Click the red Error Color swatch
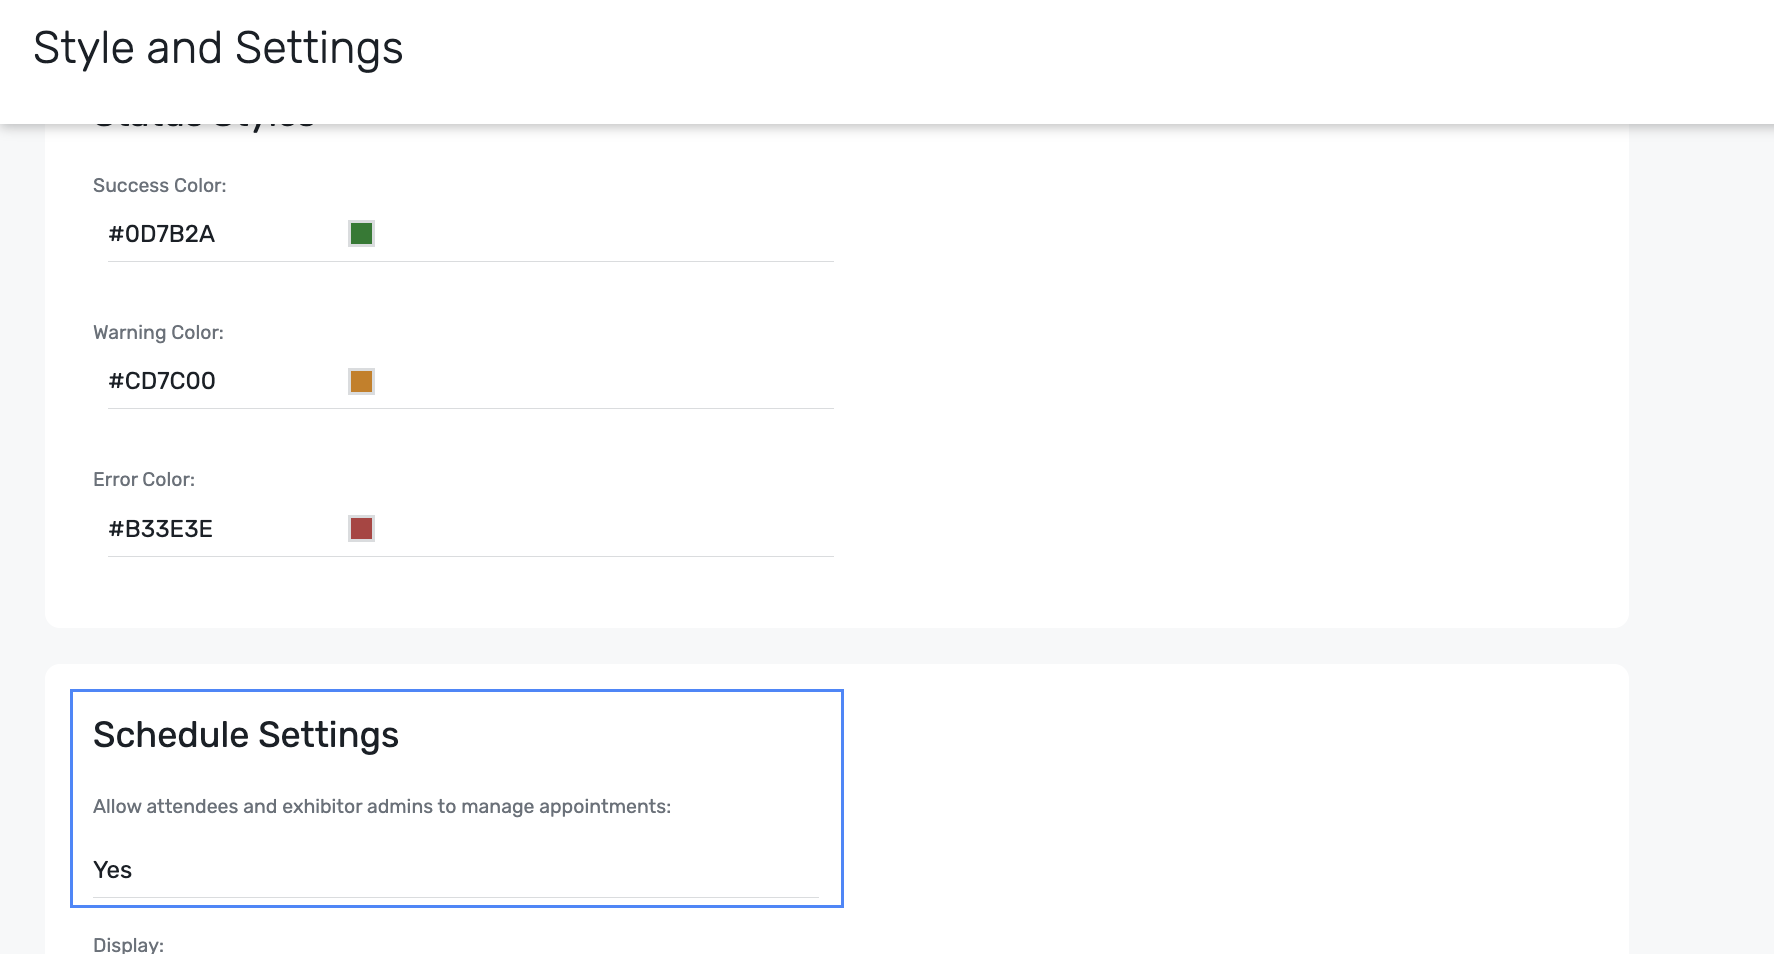The height and width of the screenshot is (954, 1774). [x=361, y=528]
